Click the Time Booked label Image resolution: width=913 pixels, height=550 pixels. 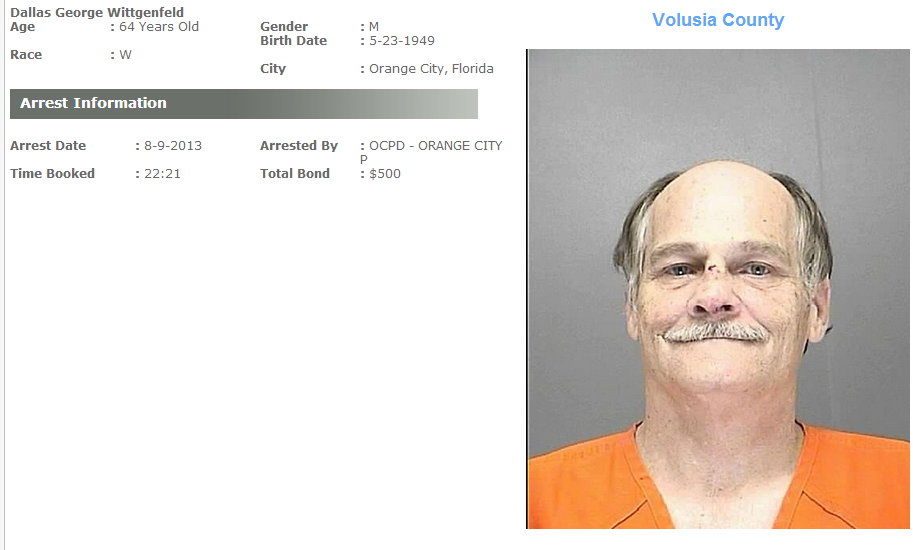click(52, 173)
